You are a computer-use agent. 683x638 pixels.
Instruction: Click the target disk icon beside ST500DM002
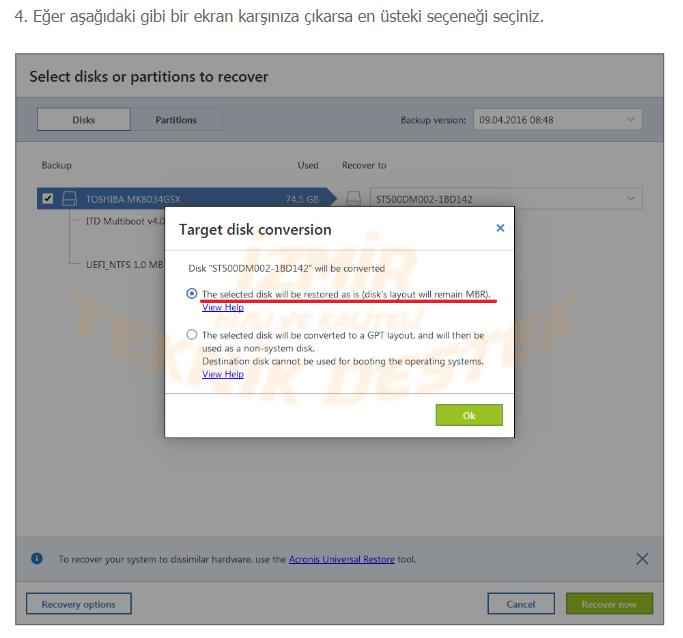pyautogui.click(x=353, y=199)
